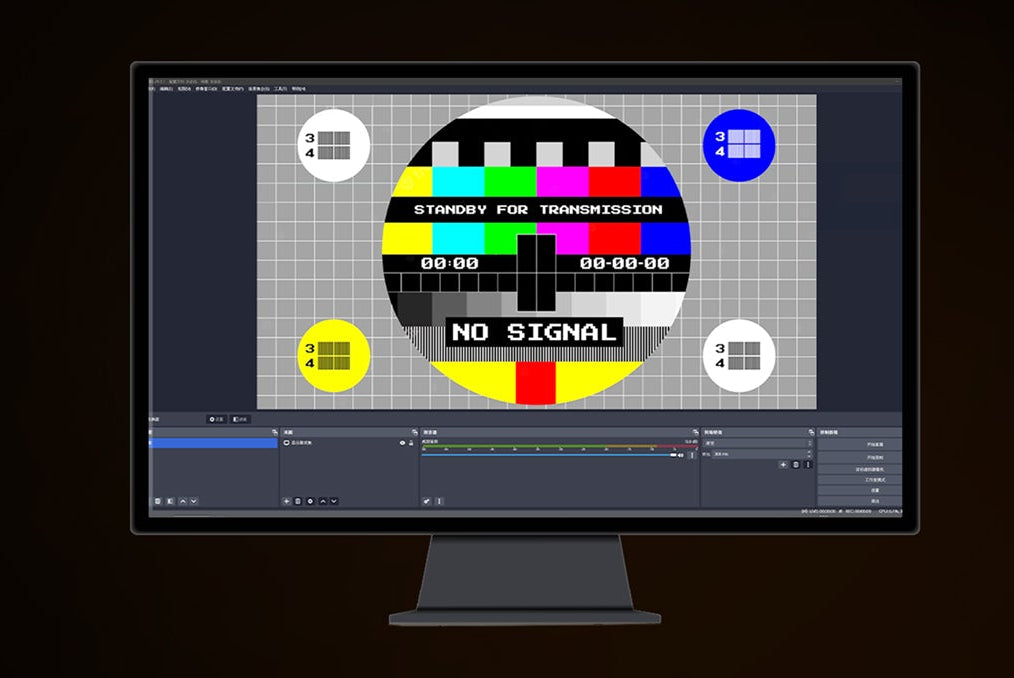Toggle visibility eye of the display capture source

(402, 442)
